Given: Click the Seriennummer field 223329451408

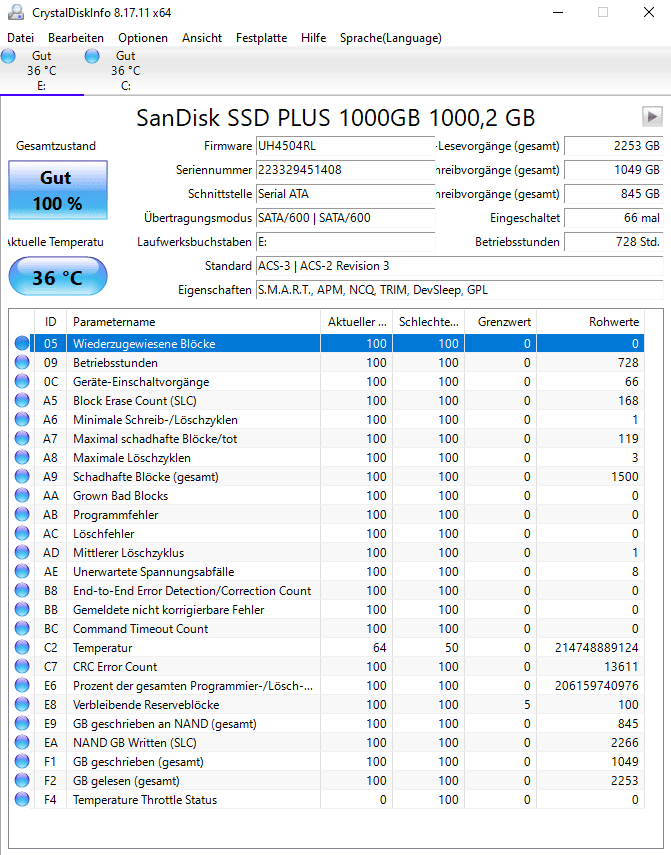Looking at the screenshot, I should tap(346, 170).
